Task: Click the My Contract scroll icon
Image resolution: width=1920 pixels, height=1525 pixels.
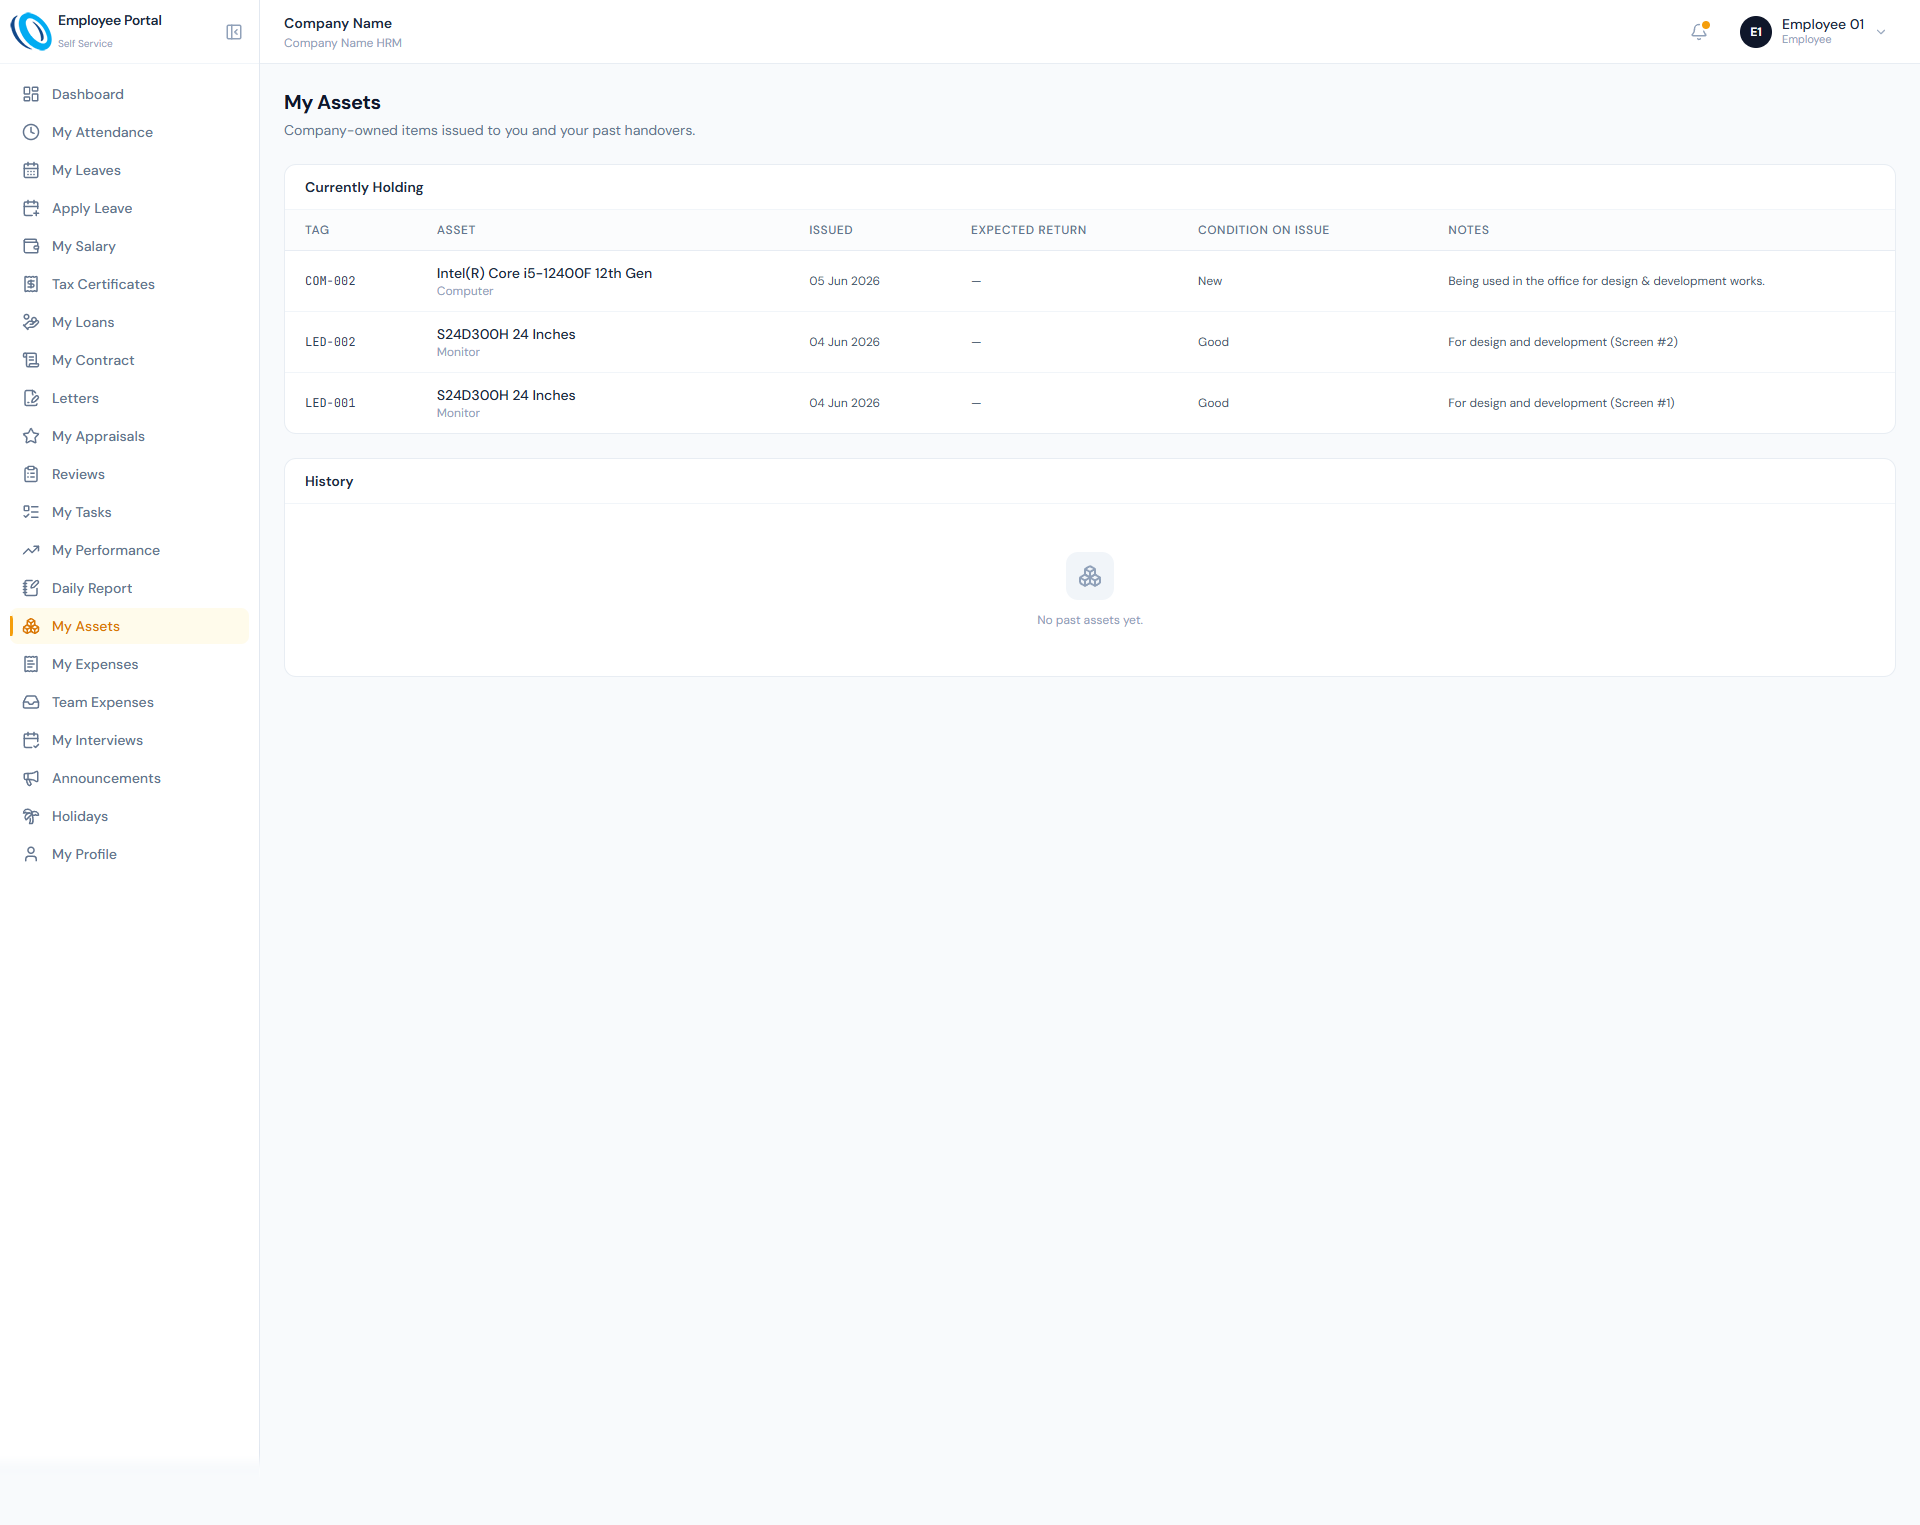Action: [x=31, y=360]
